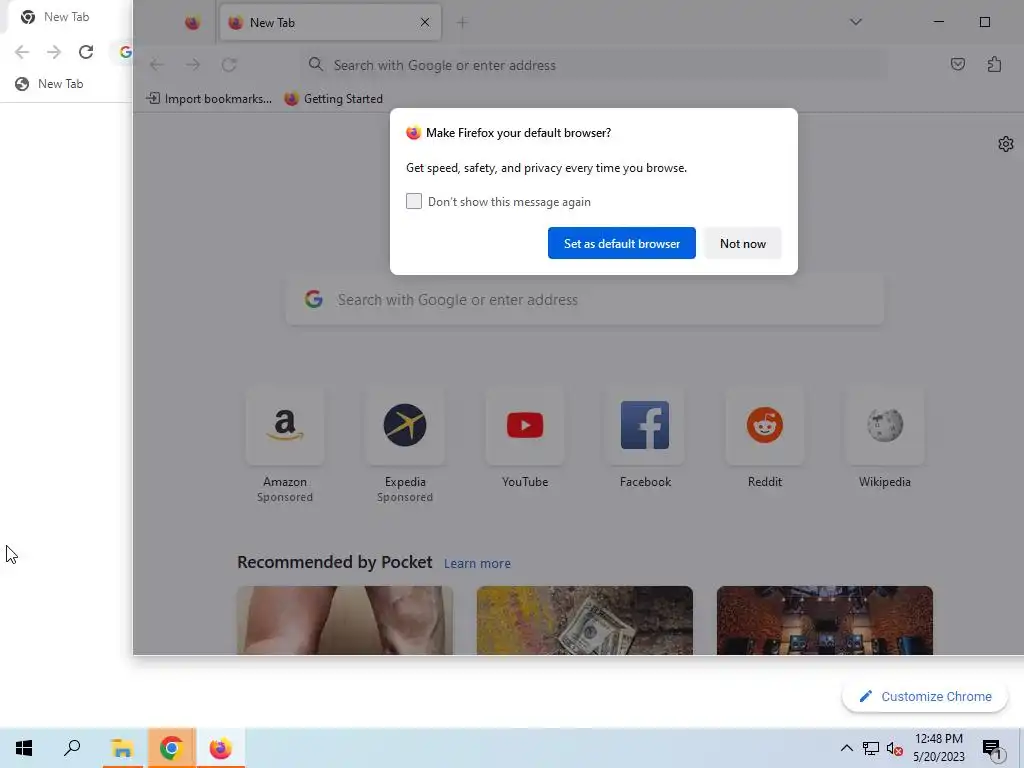Open Learn more link beside Pocket
The image size is (1024, 768).
(477, 563)
